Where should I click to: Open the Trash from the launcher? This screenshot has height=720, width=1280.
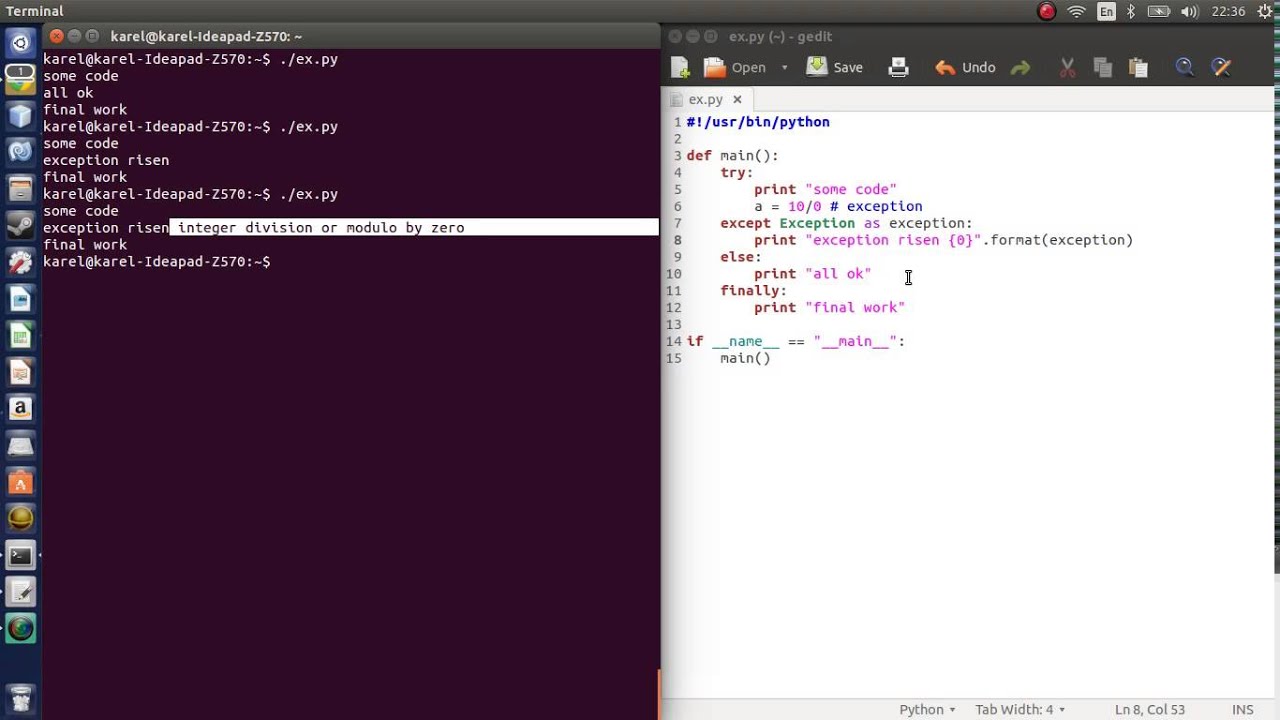[x=20, y=697]
